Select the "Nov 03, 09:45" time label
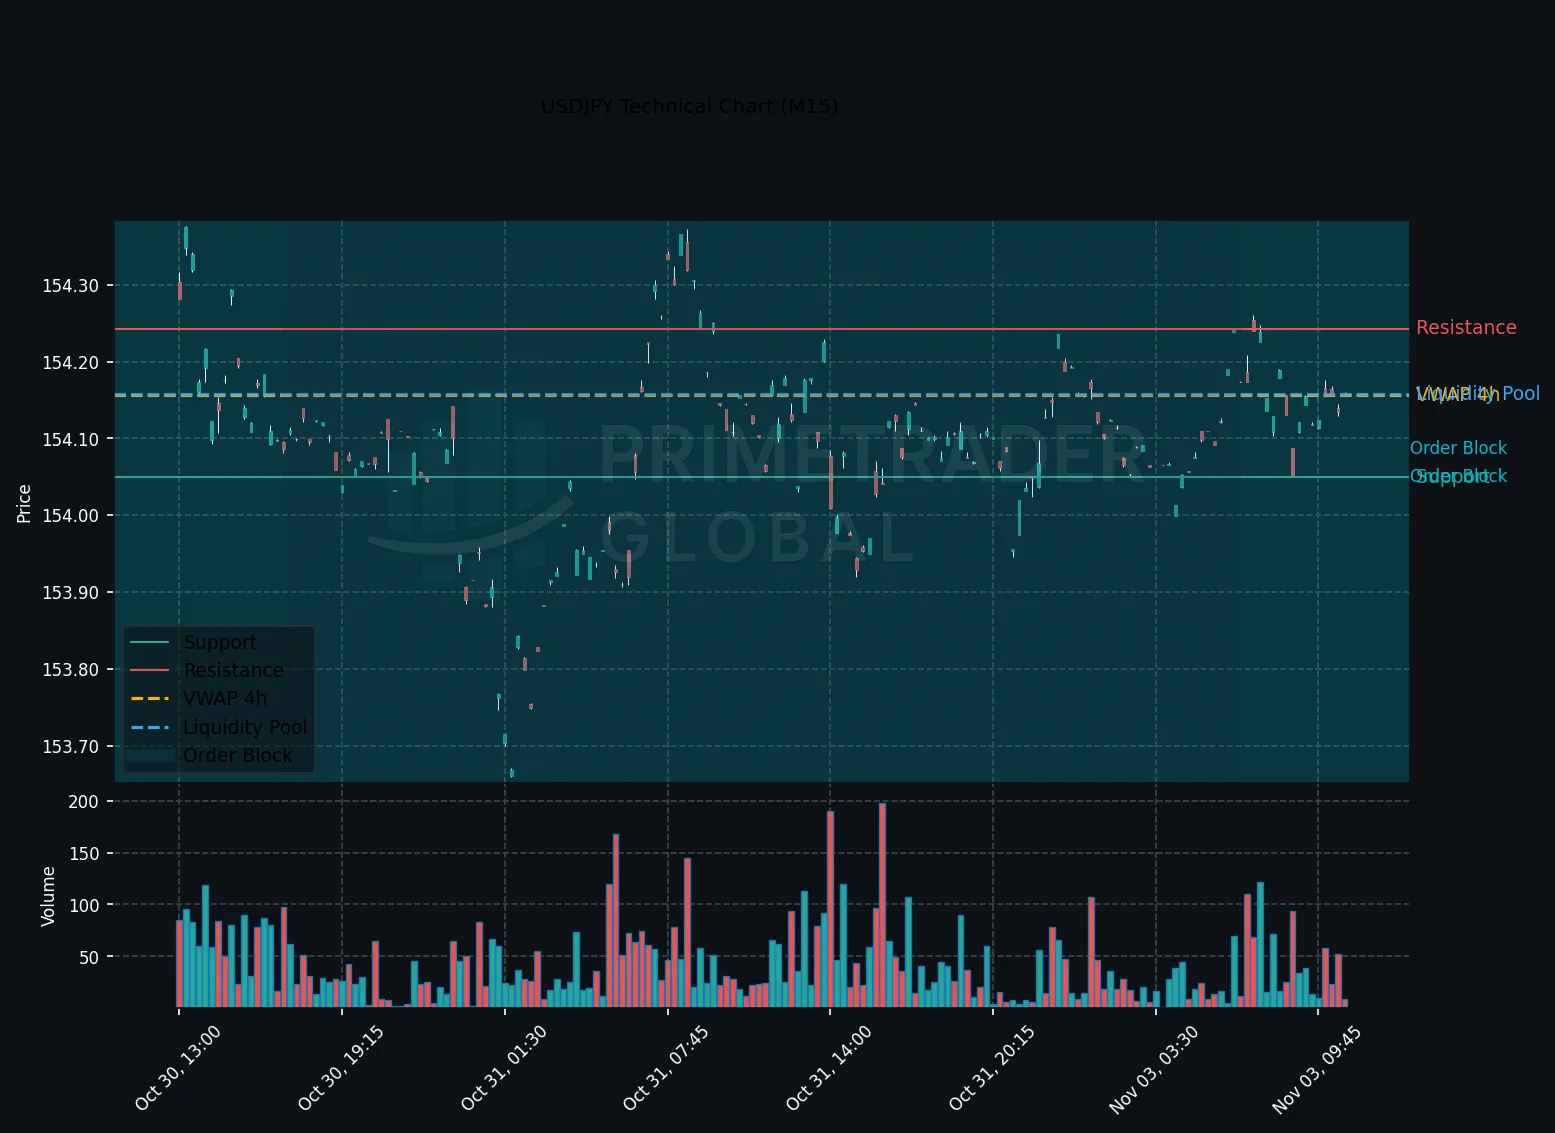This screenshot has height=1133, width=1555. coord(1316,1068)
